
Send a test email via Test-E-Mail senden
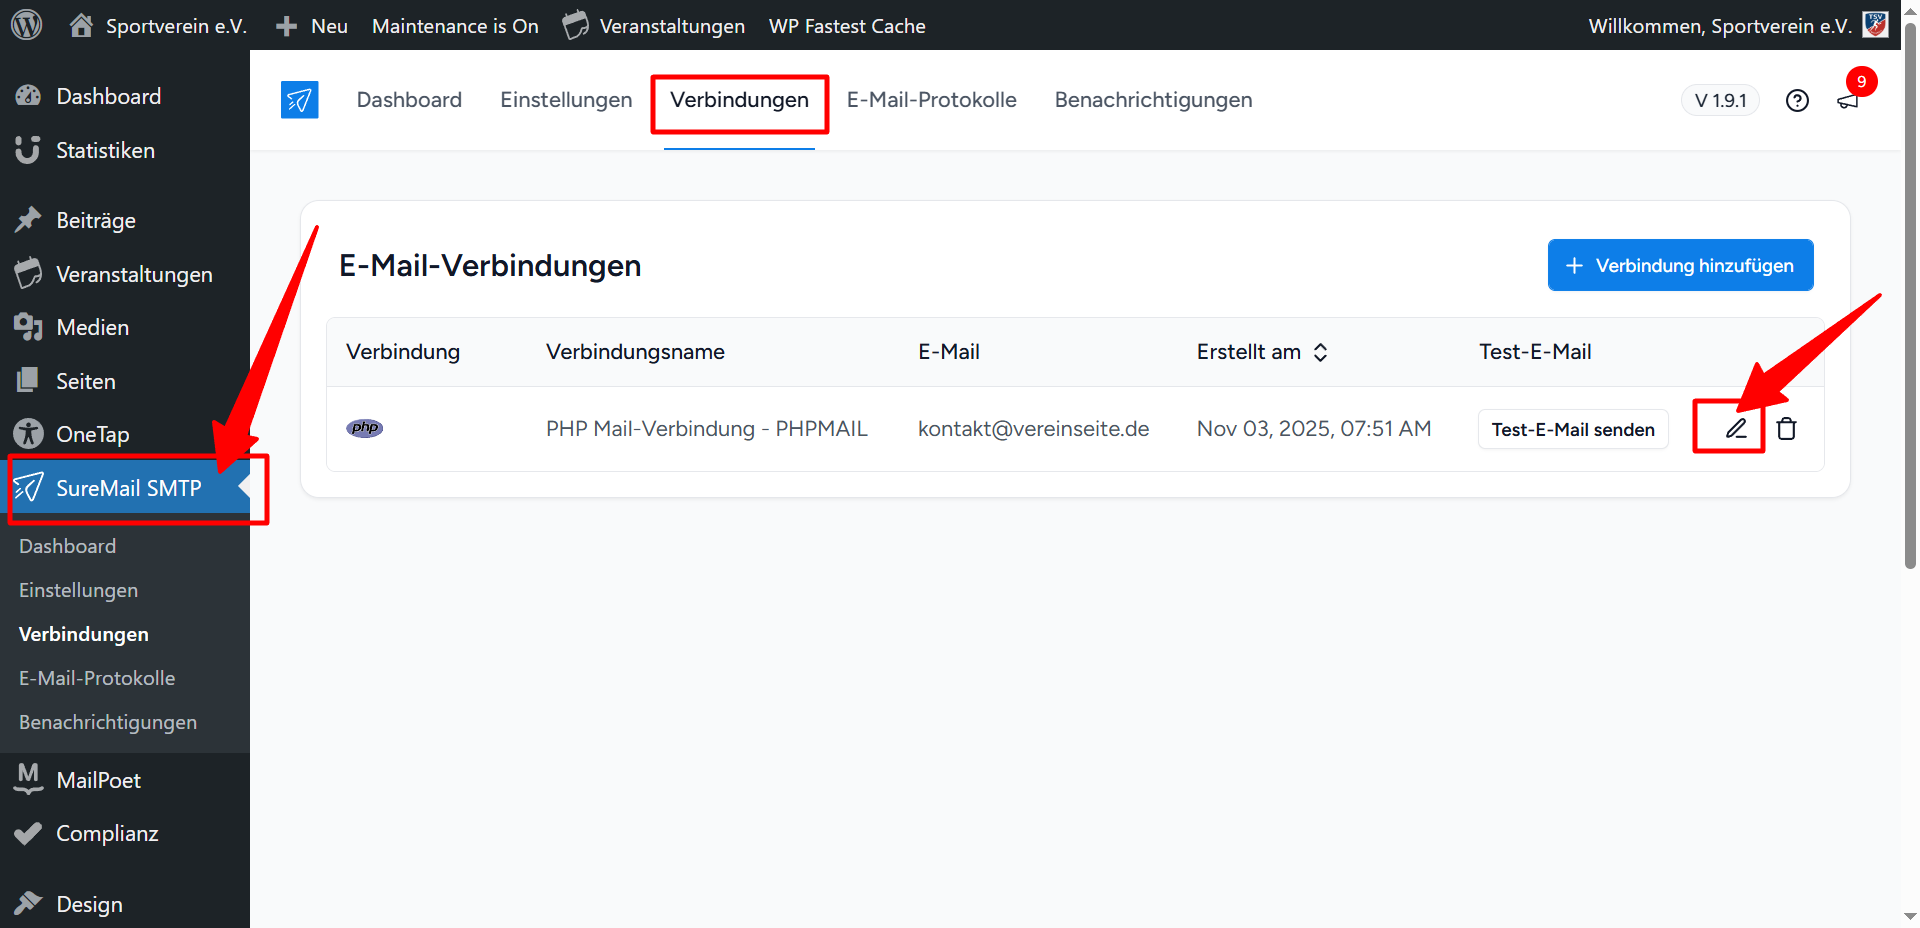pos(1573,429)
